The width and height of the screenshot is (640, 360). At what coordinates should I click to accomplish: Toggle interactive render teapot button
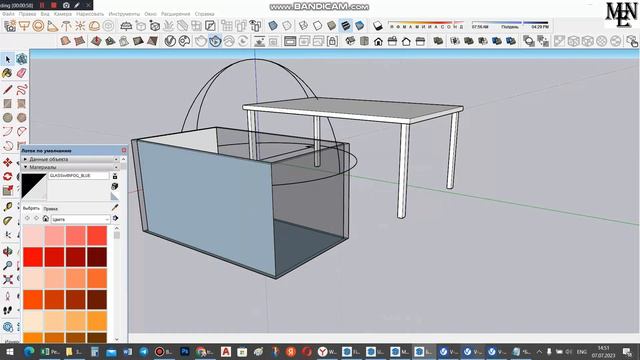coord(215,41)
